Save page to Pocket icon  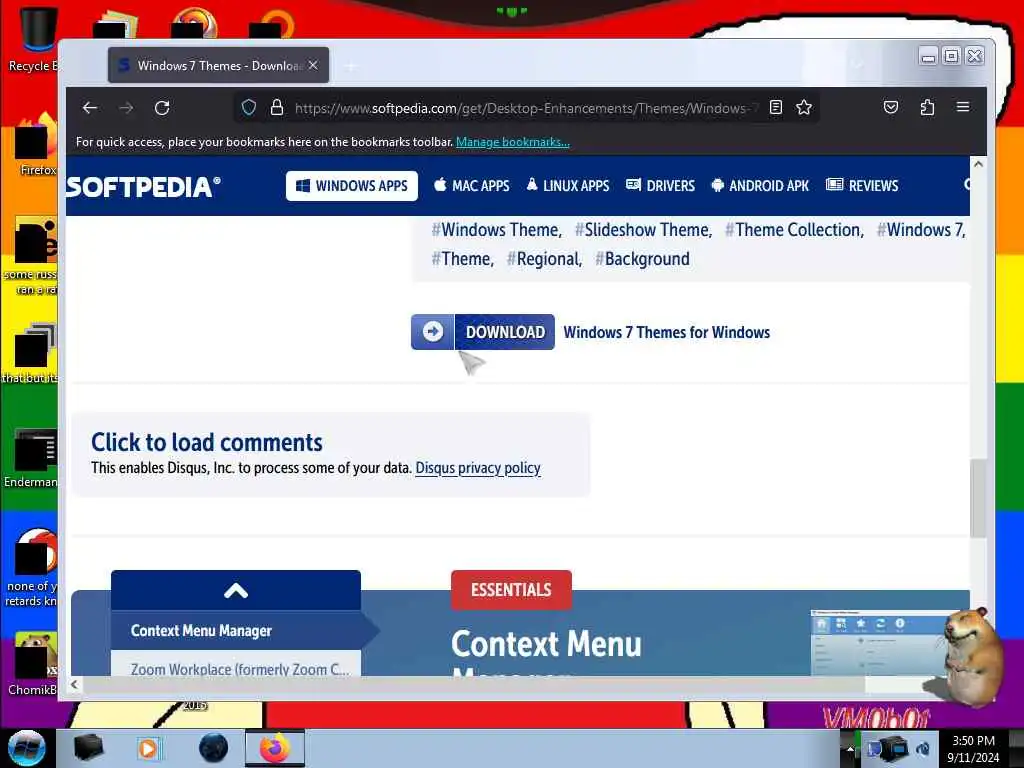point(891,108)
